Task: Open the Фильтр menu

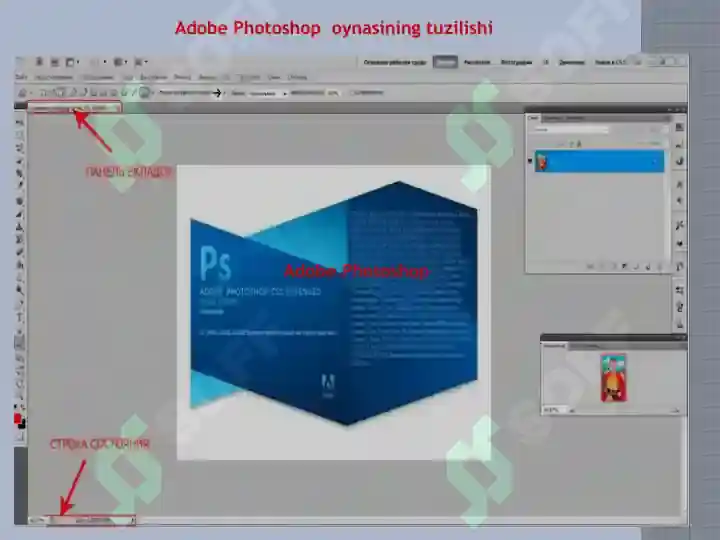Action: coord(182,77)
